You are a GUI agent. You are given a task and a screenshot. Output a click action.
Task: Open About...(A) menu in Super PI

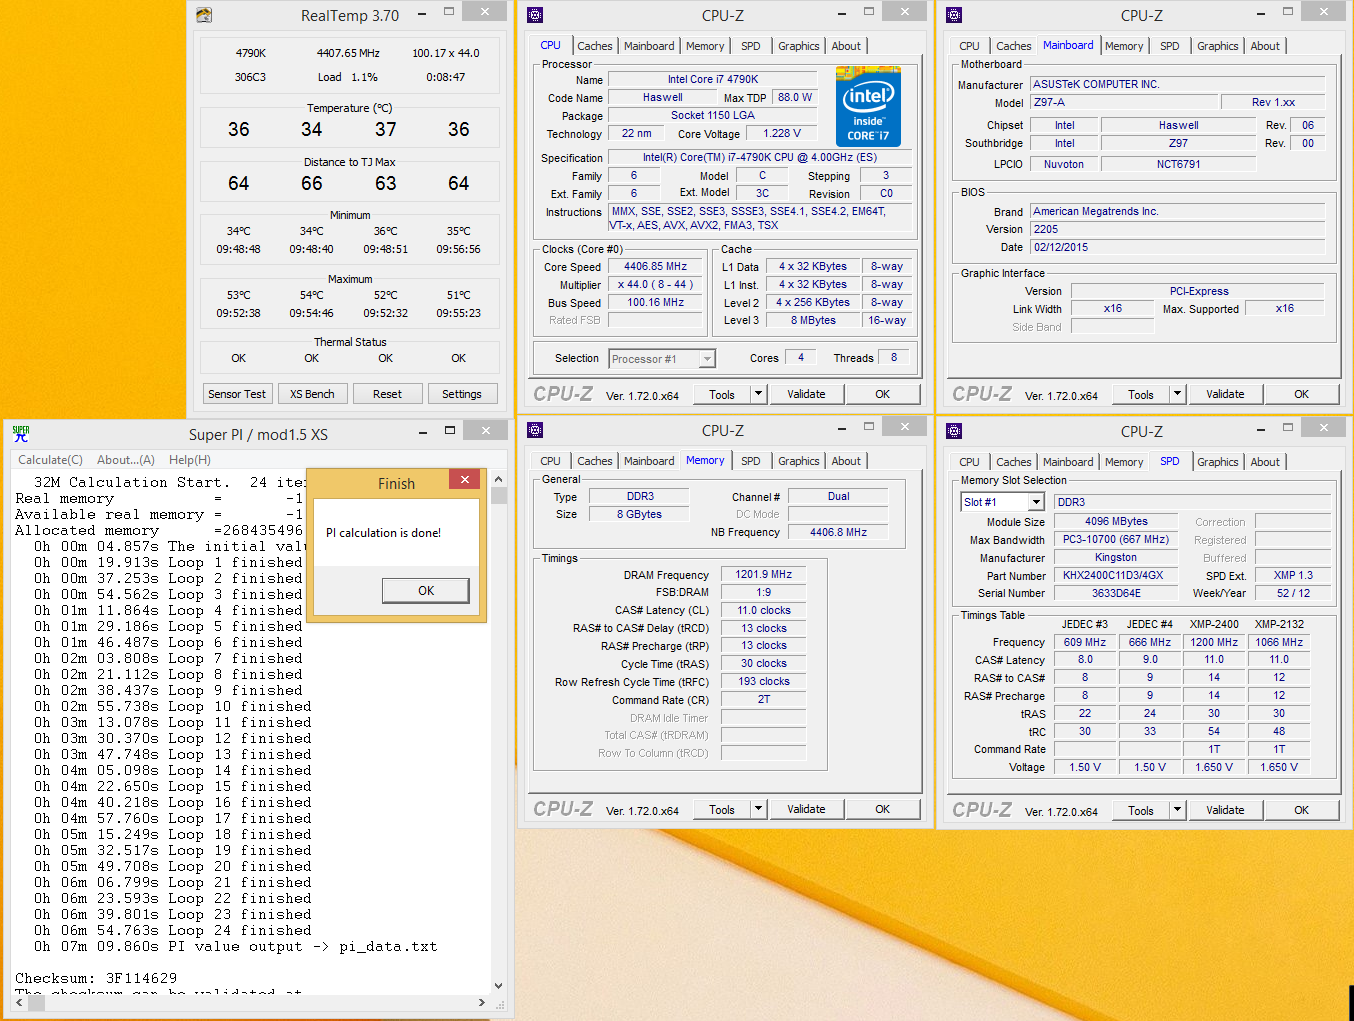coord(126,460)
